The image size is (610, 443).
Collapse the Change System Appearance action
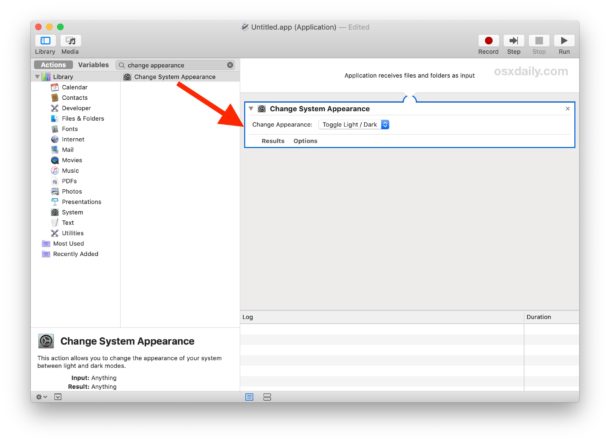[x=251, y=108]
